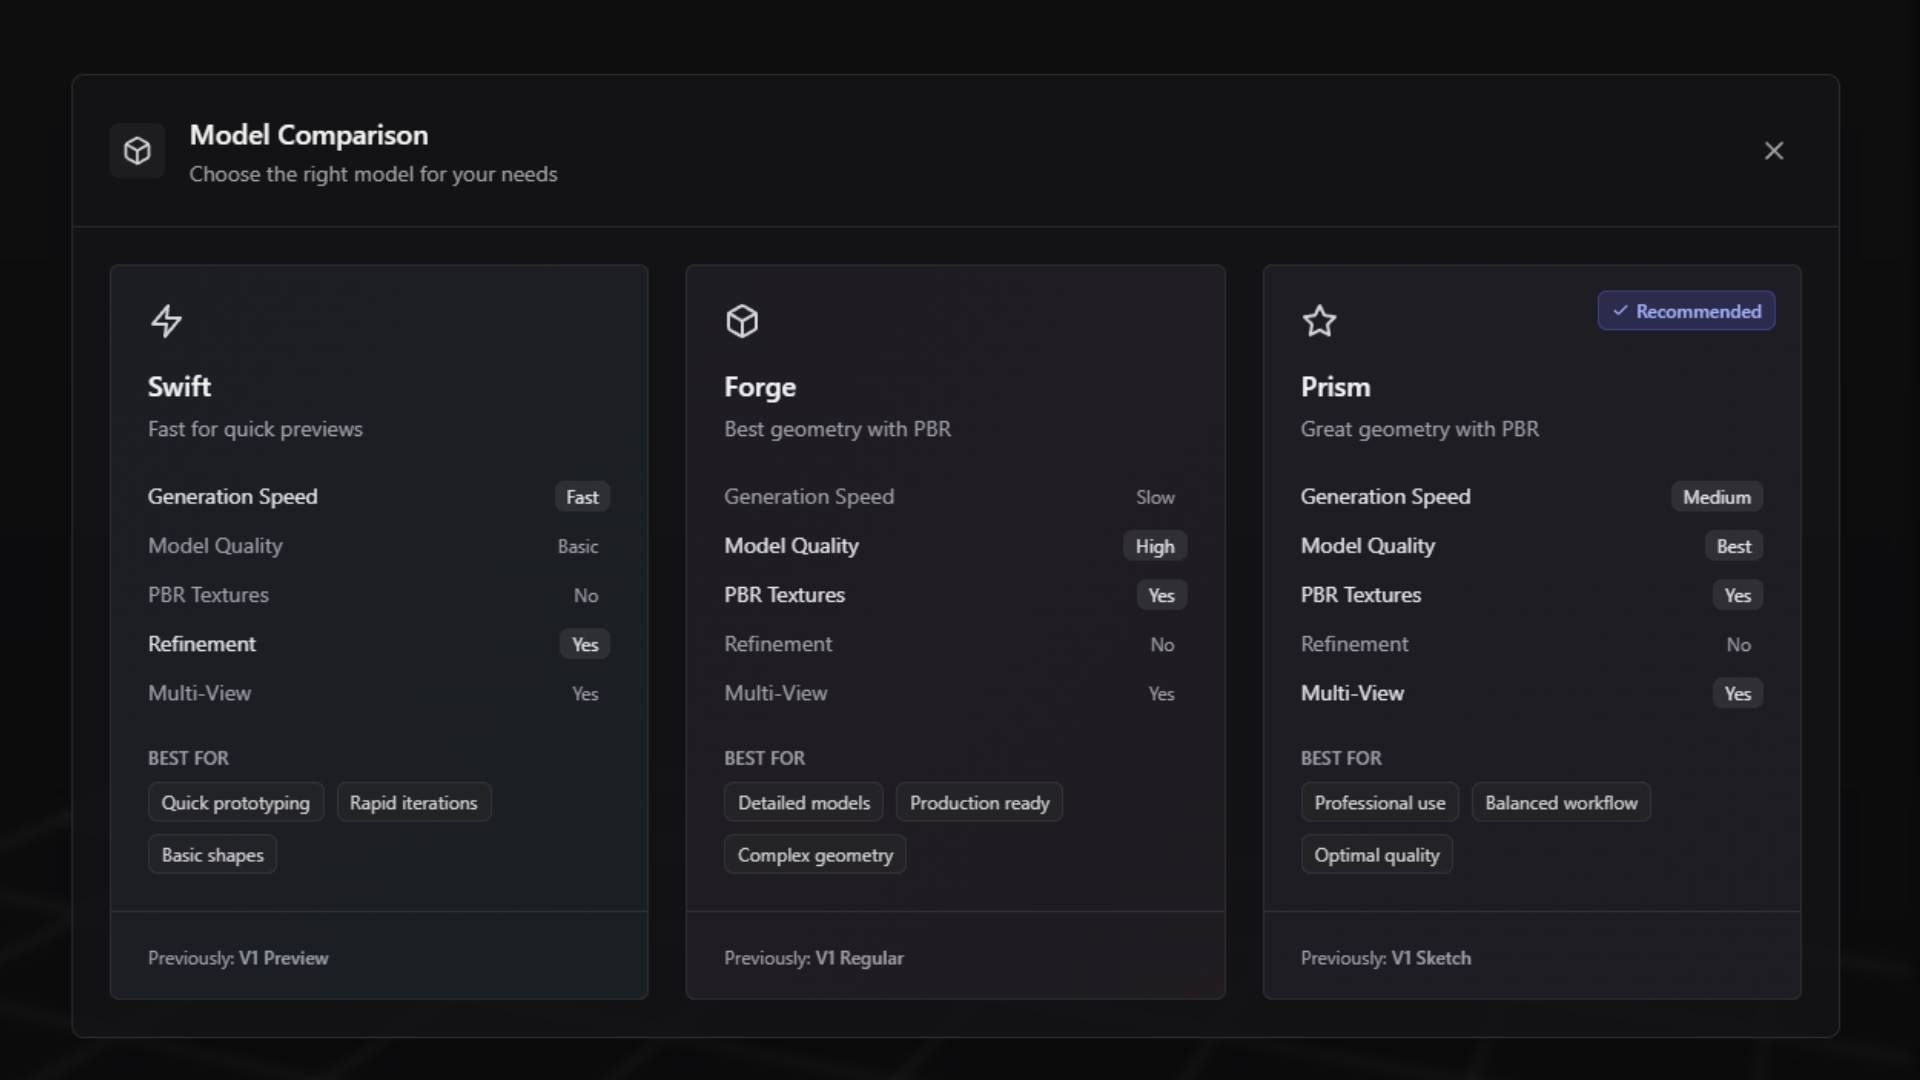The image size is (1920, 1080).
Task: Click Prism's Multi-View Yes badge
Action: (x=1738, y=693)
